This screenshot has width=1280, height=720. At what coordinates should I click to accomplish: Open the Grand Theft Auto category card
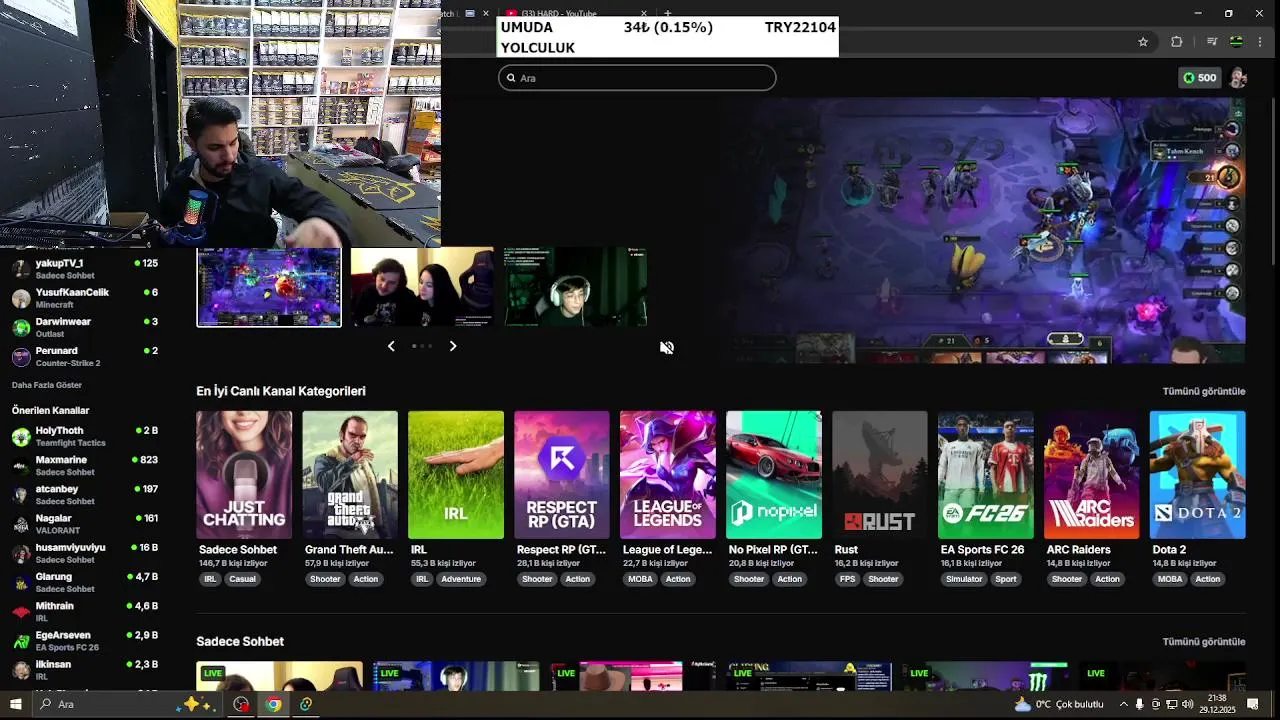click(350, 475)
